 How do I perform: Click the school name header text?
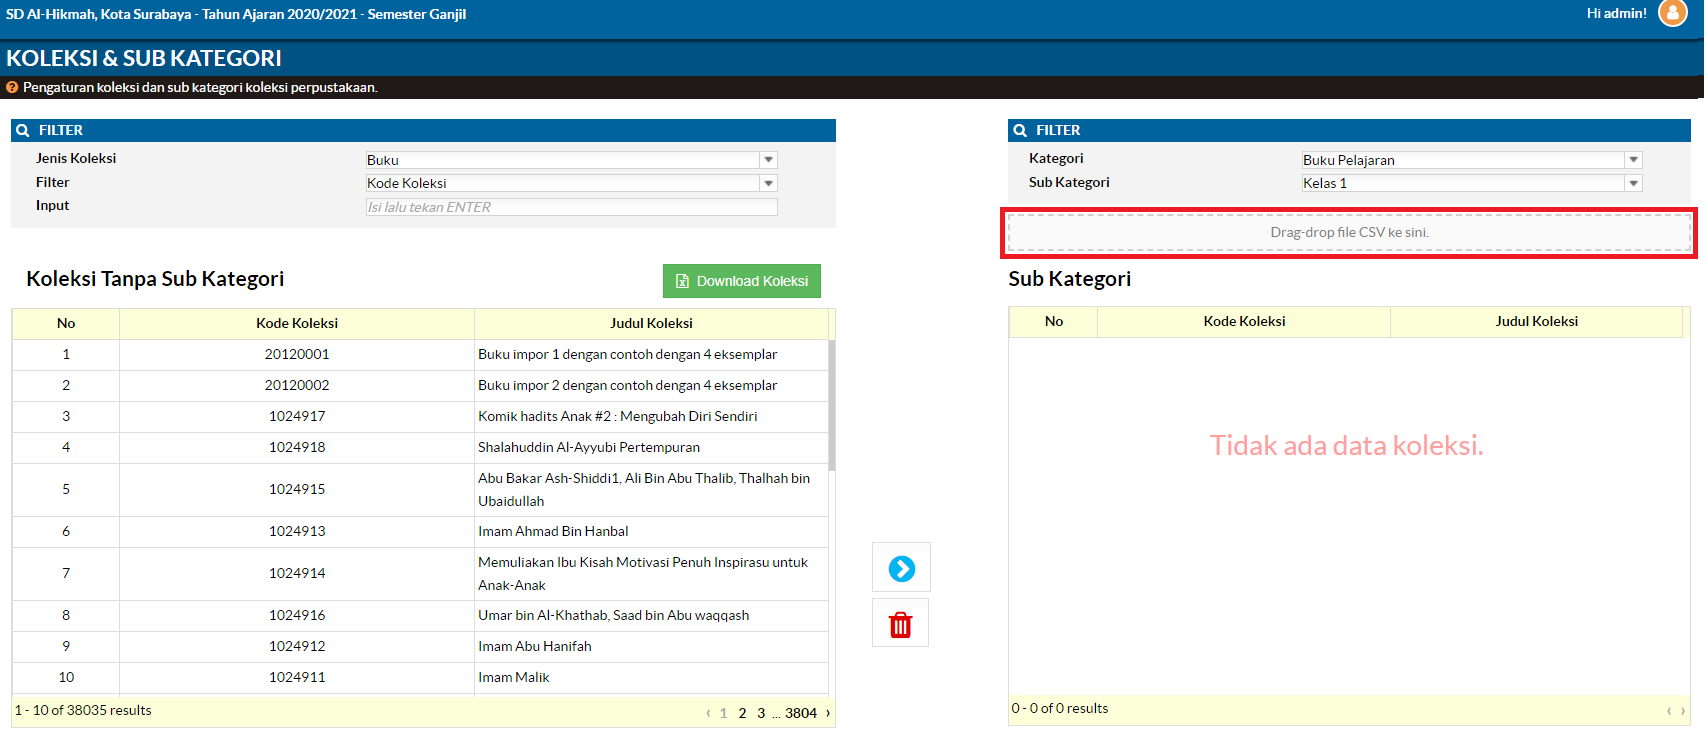pyautogui.click(x=236, y=14)
